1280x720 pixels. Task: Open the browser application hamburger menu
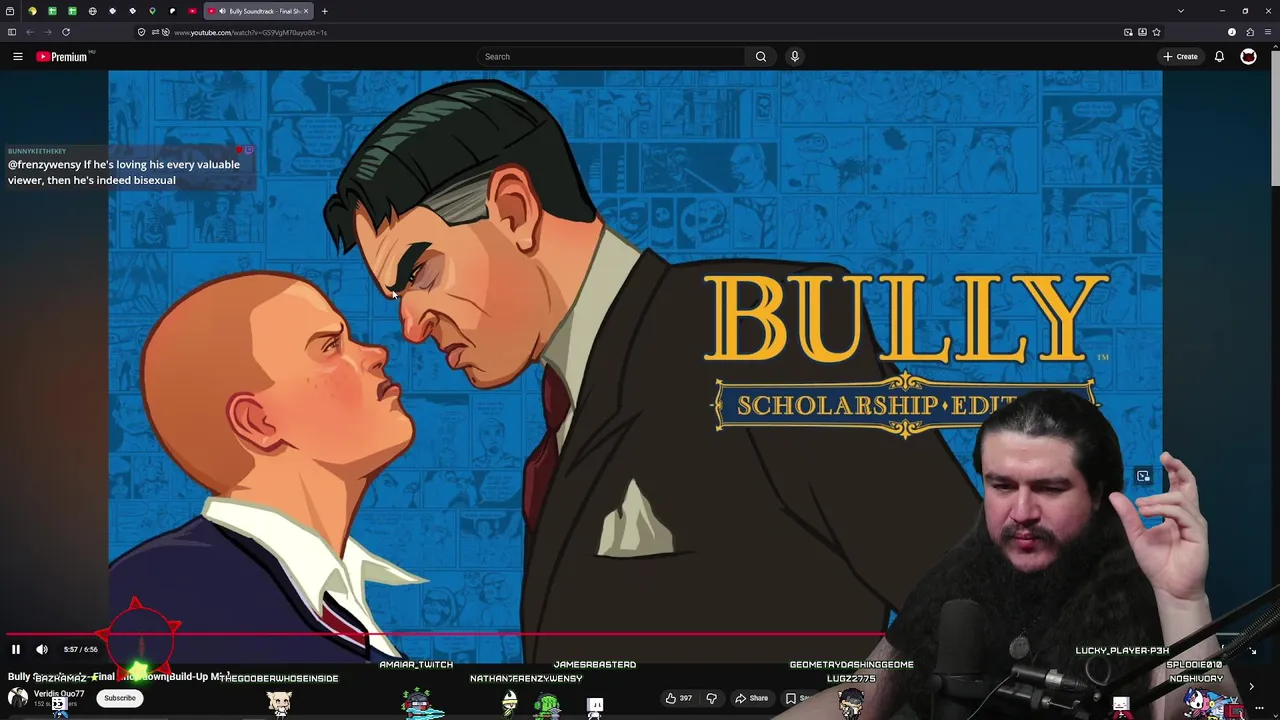[x=1267, y=32]
